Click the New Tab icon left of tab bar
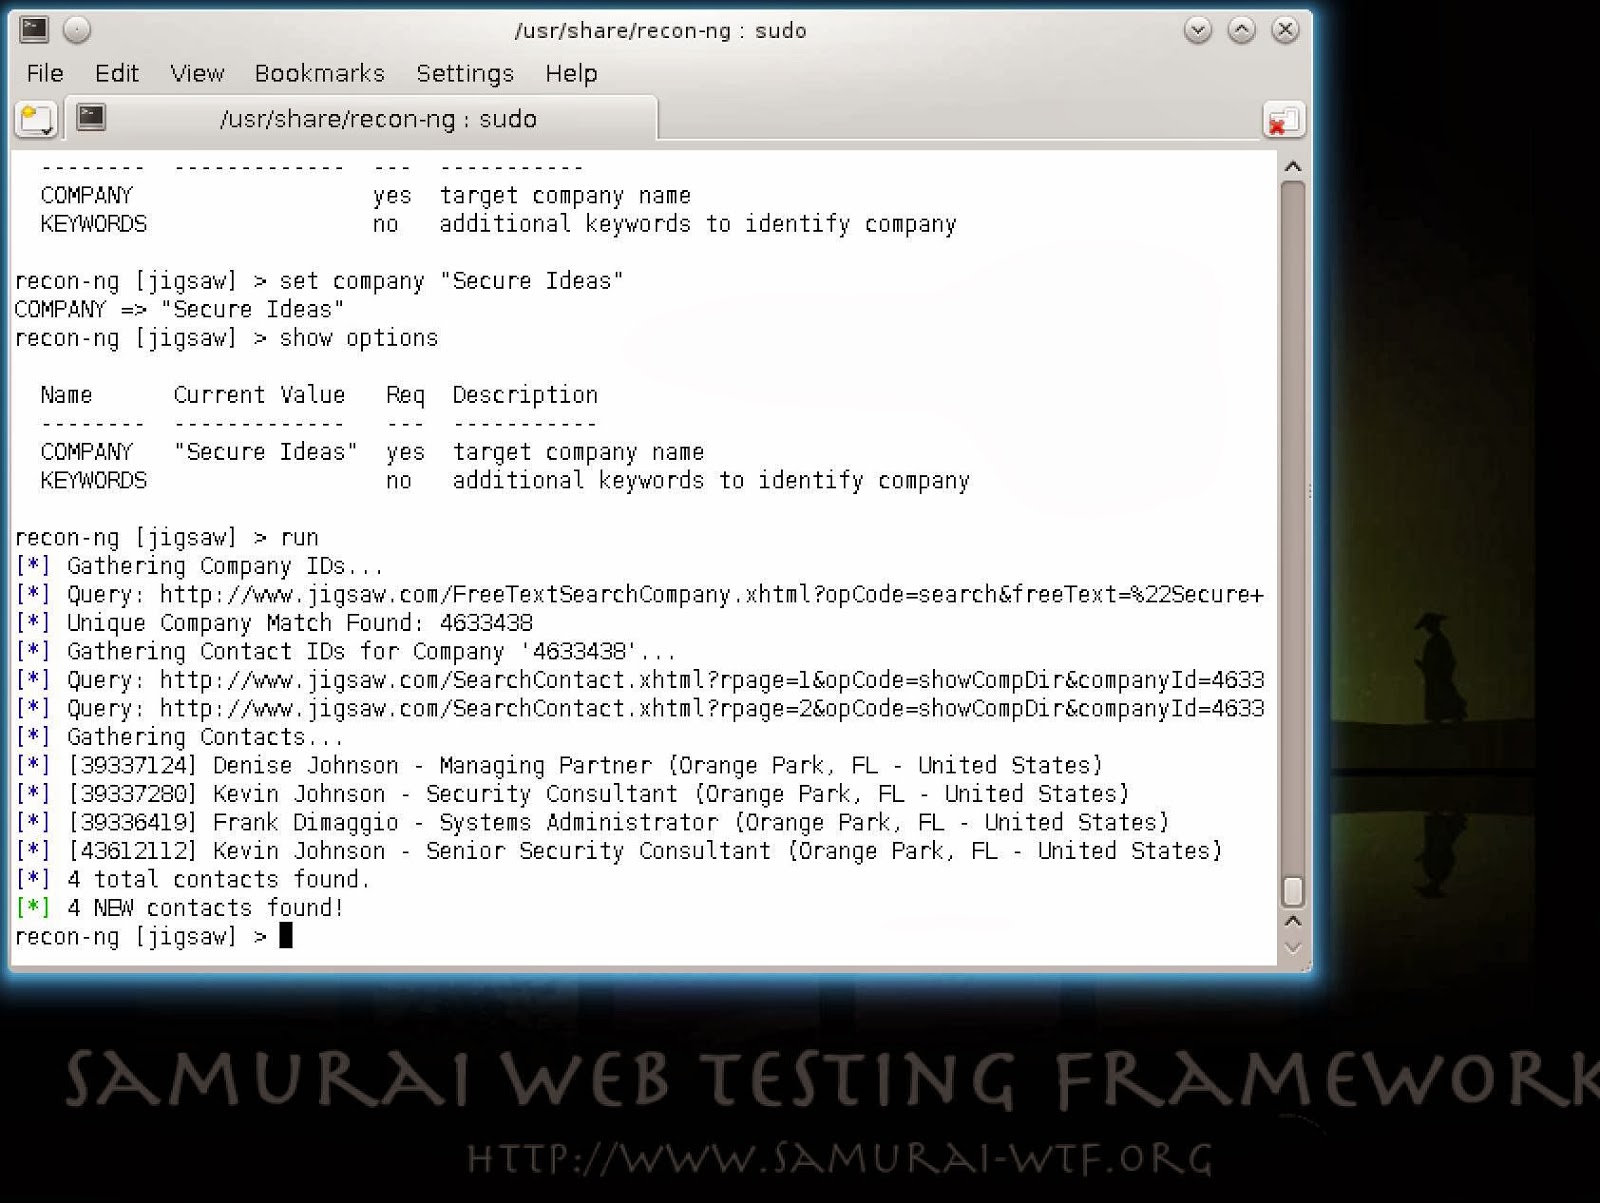This screenshot has height=1203, width=1600. pos(37,119)
